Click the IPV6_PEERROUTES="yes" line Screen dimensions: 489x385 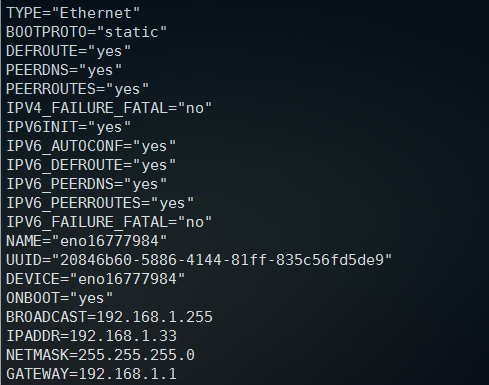click(x=100, y=203)
